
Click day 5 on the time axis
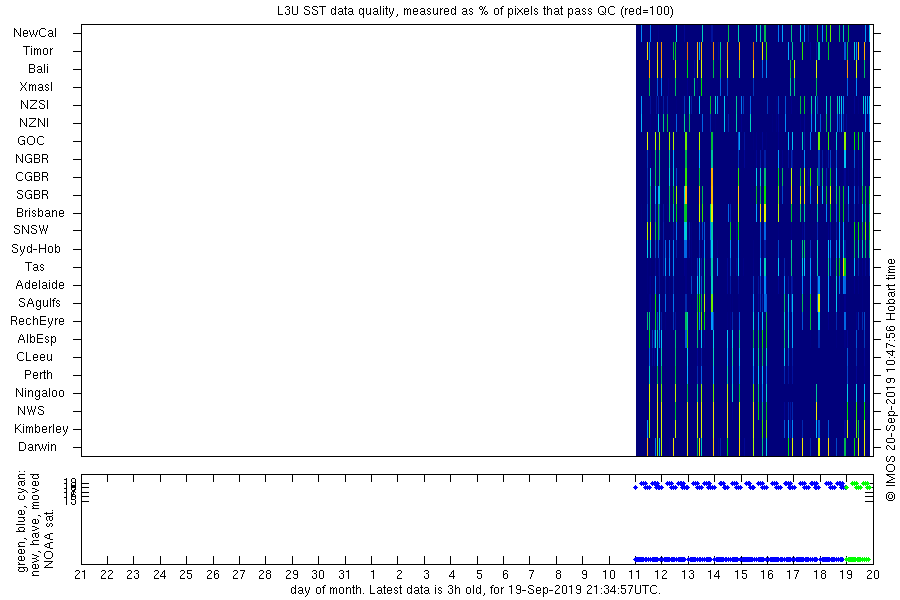coord(479,575)
